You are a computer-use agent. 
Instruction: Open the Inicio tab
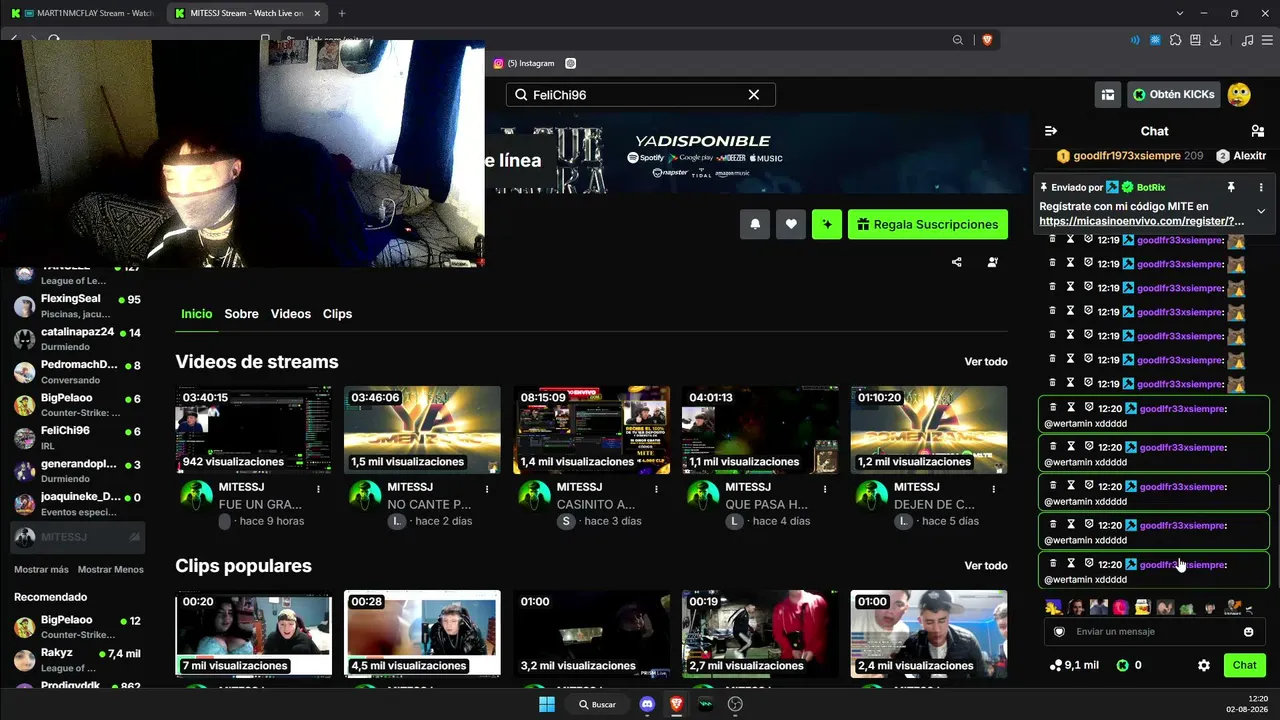coord(197,314)
